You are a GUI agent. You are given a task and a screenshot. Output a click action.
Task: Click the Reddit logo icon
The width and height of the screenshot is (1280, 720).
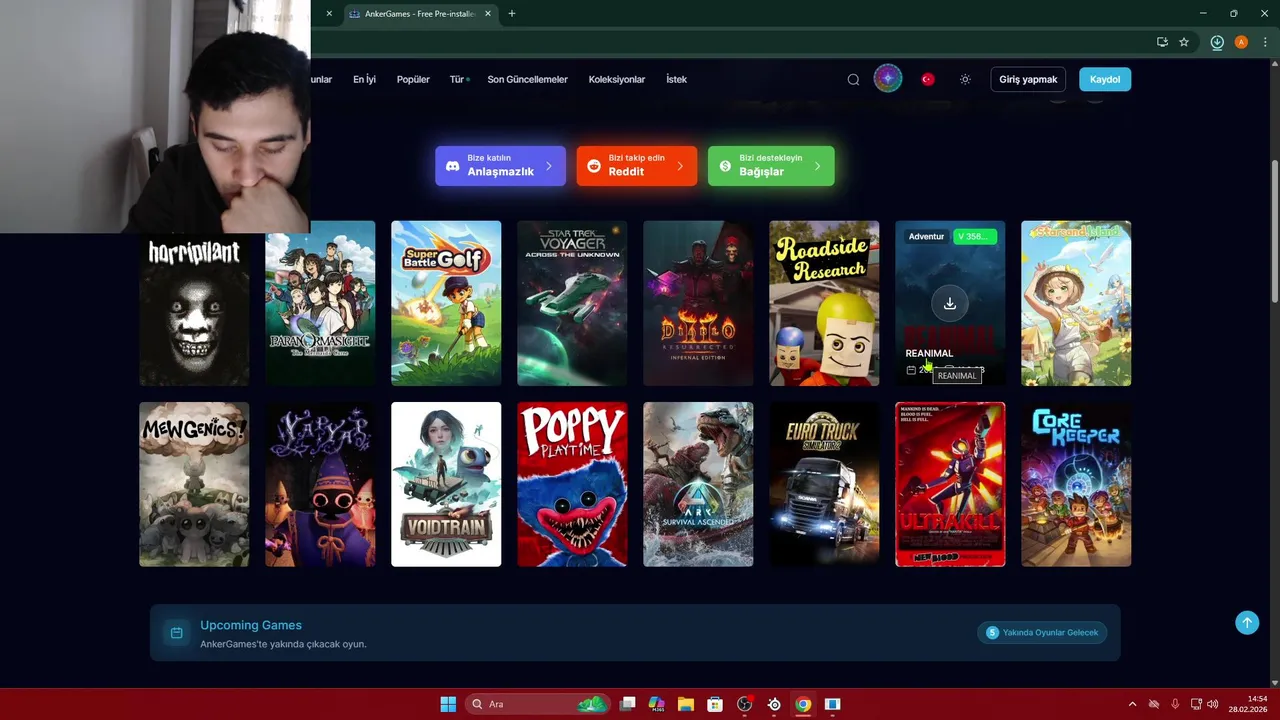pyautogui.click(x=594, y=166)
